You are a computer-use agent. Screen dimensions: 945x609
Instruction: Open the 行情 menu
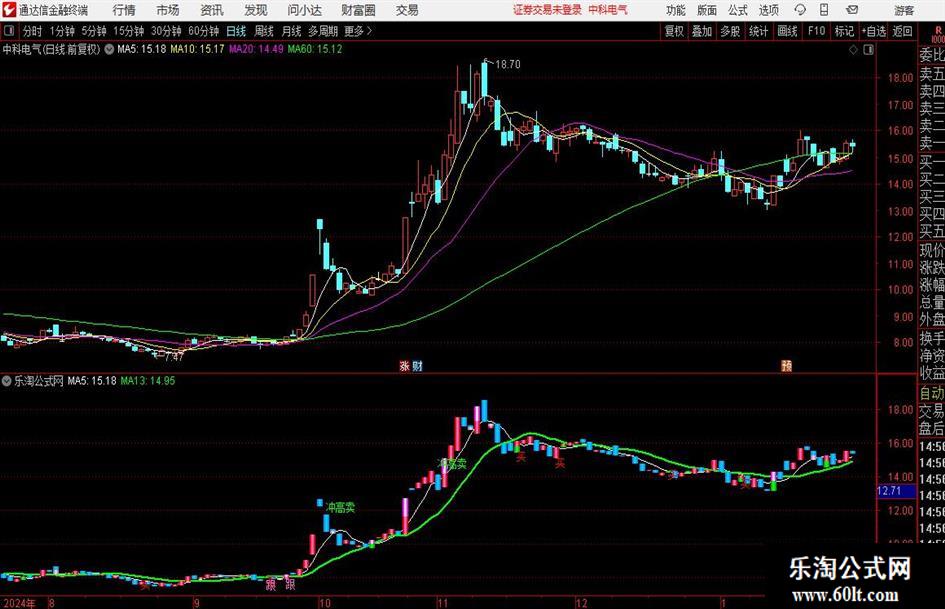124,10
